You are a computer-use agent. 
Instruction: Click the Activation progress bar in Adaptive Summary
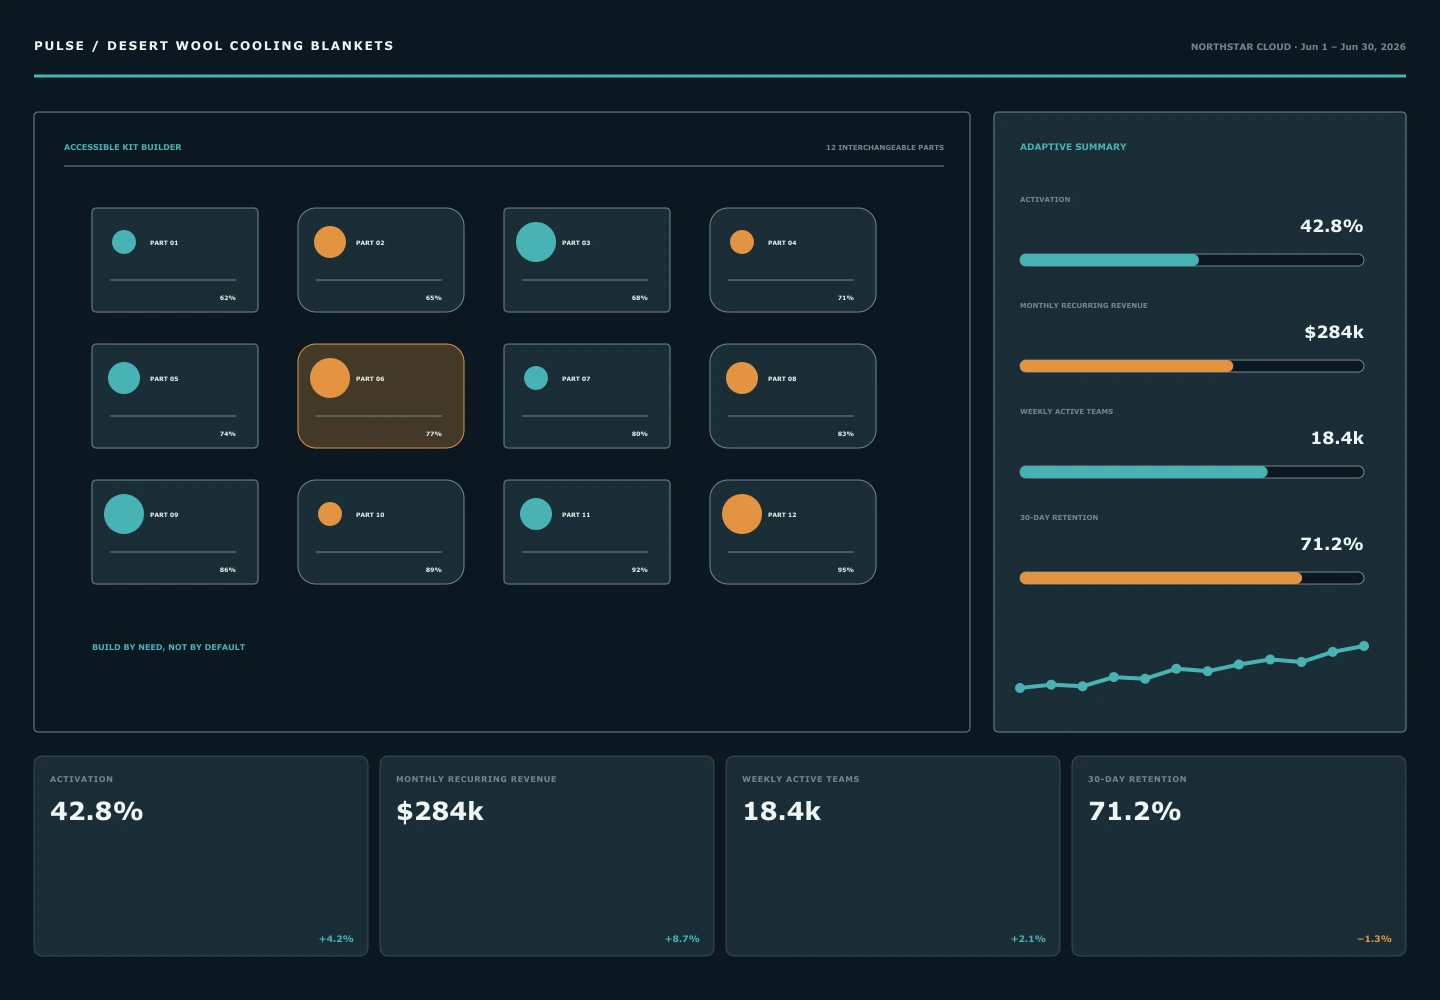(x=1192, y=260)
